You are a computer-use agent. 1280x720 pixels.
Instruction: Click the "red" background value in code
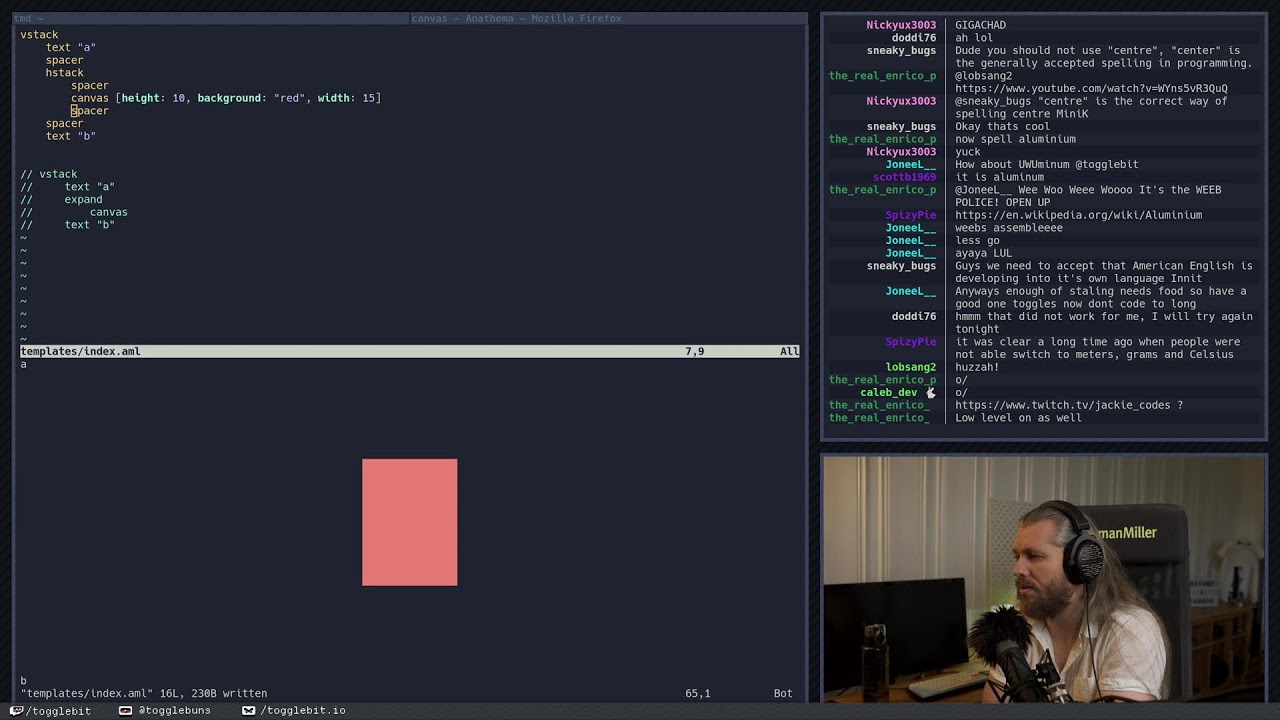(x=289, y=98)
